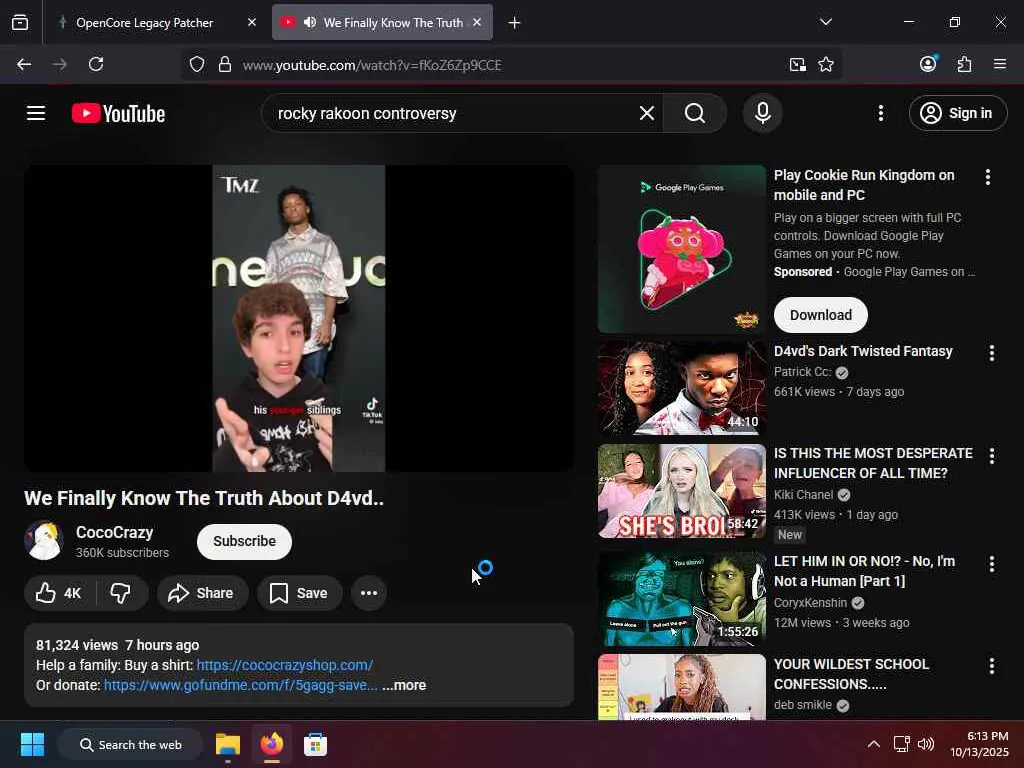Open the Windows Start menu
Image resolution: width=1024 pixels, height=768 pixels.
[32, 744]
